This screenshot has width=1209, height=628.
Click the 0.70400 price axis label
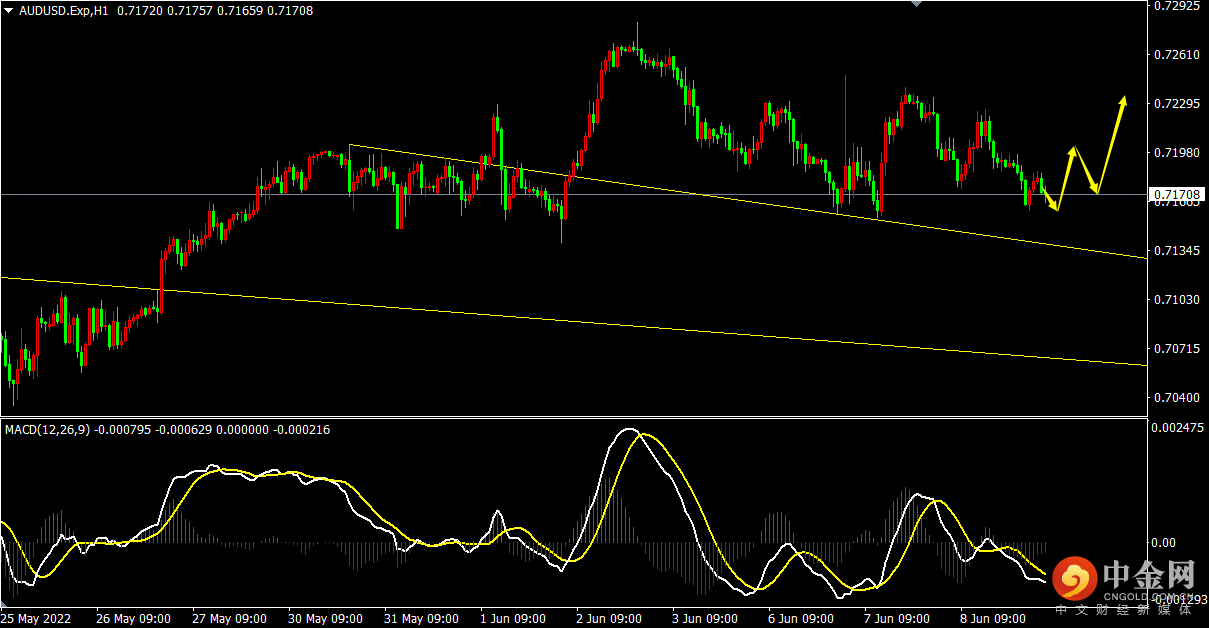point(1176,398)
